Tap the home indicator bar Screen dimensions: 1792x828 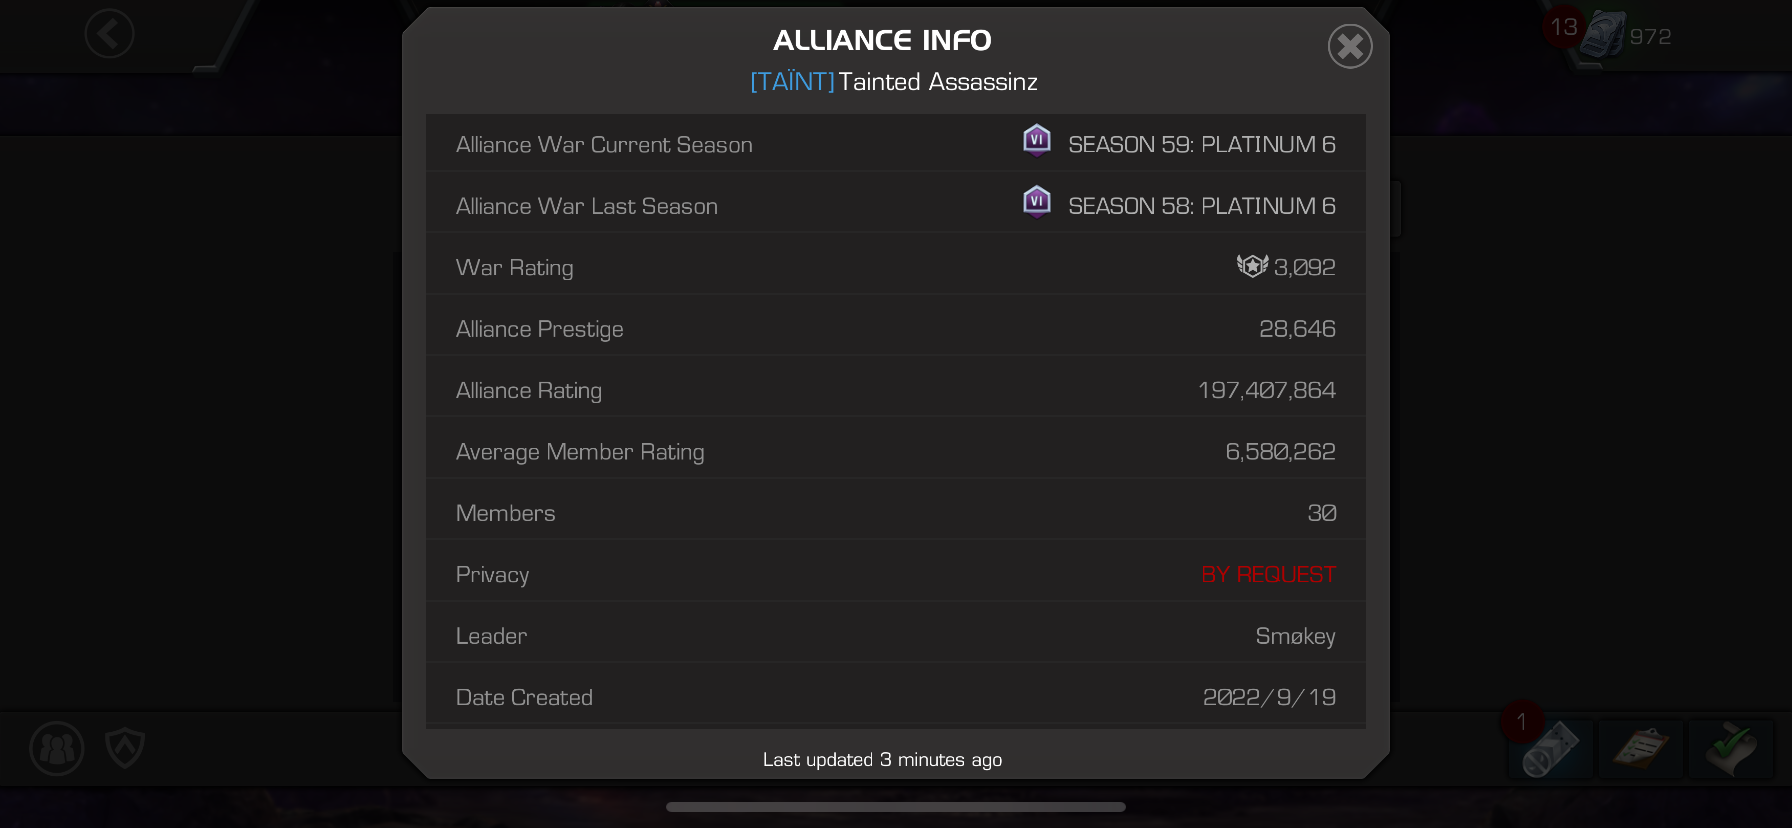pos(896,807)
